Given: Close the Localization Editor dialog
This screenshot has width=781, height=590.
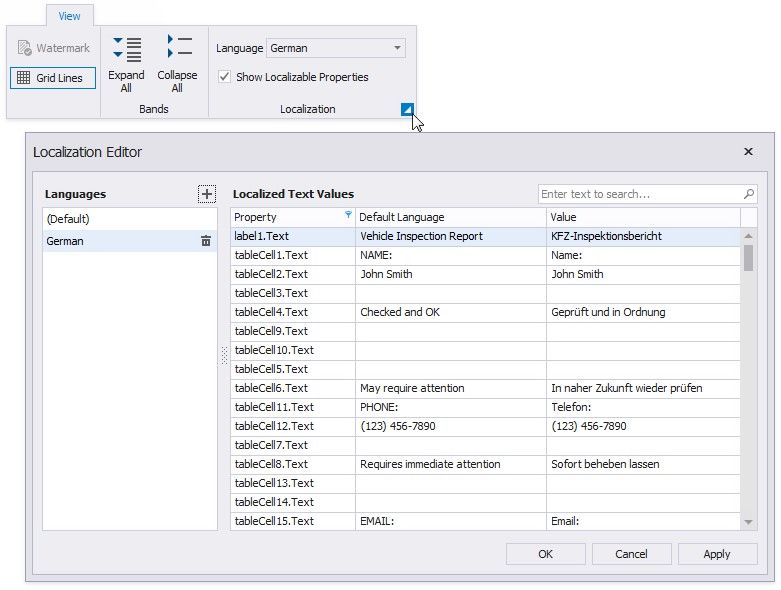Looking at the screenshot, I should (x=748, y=152).
